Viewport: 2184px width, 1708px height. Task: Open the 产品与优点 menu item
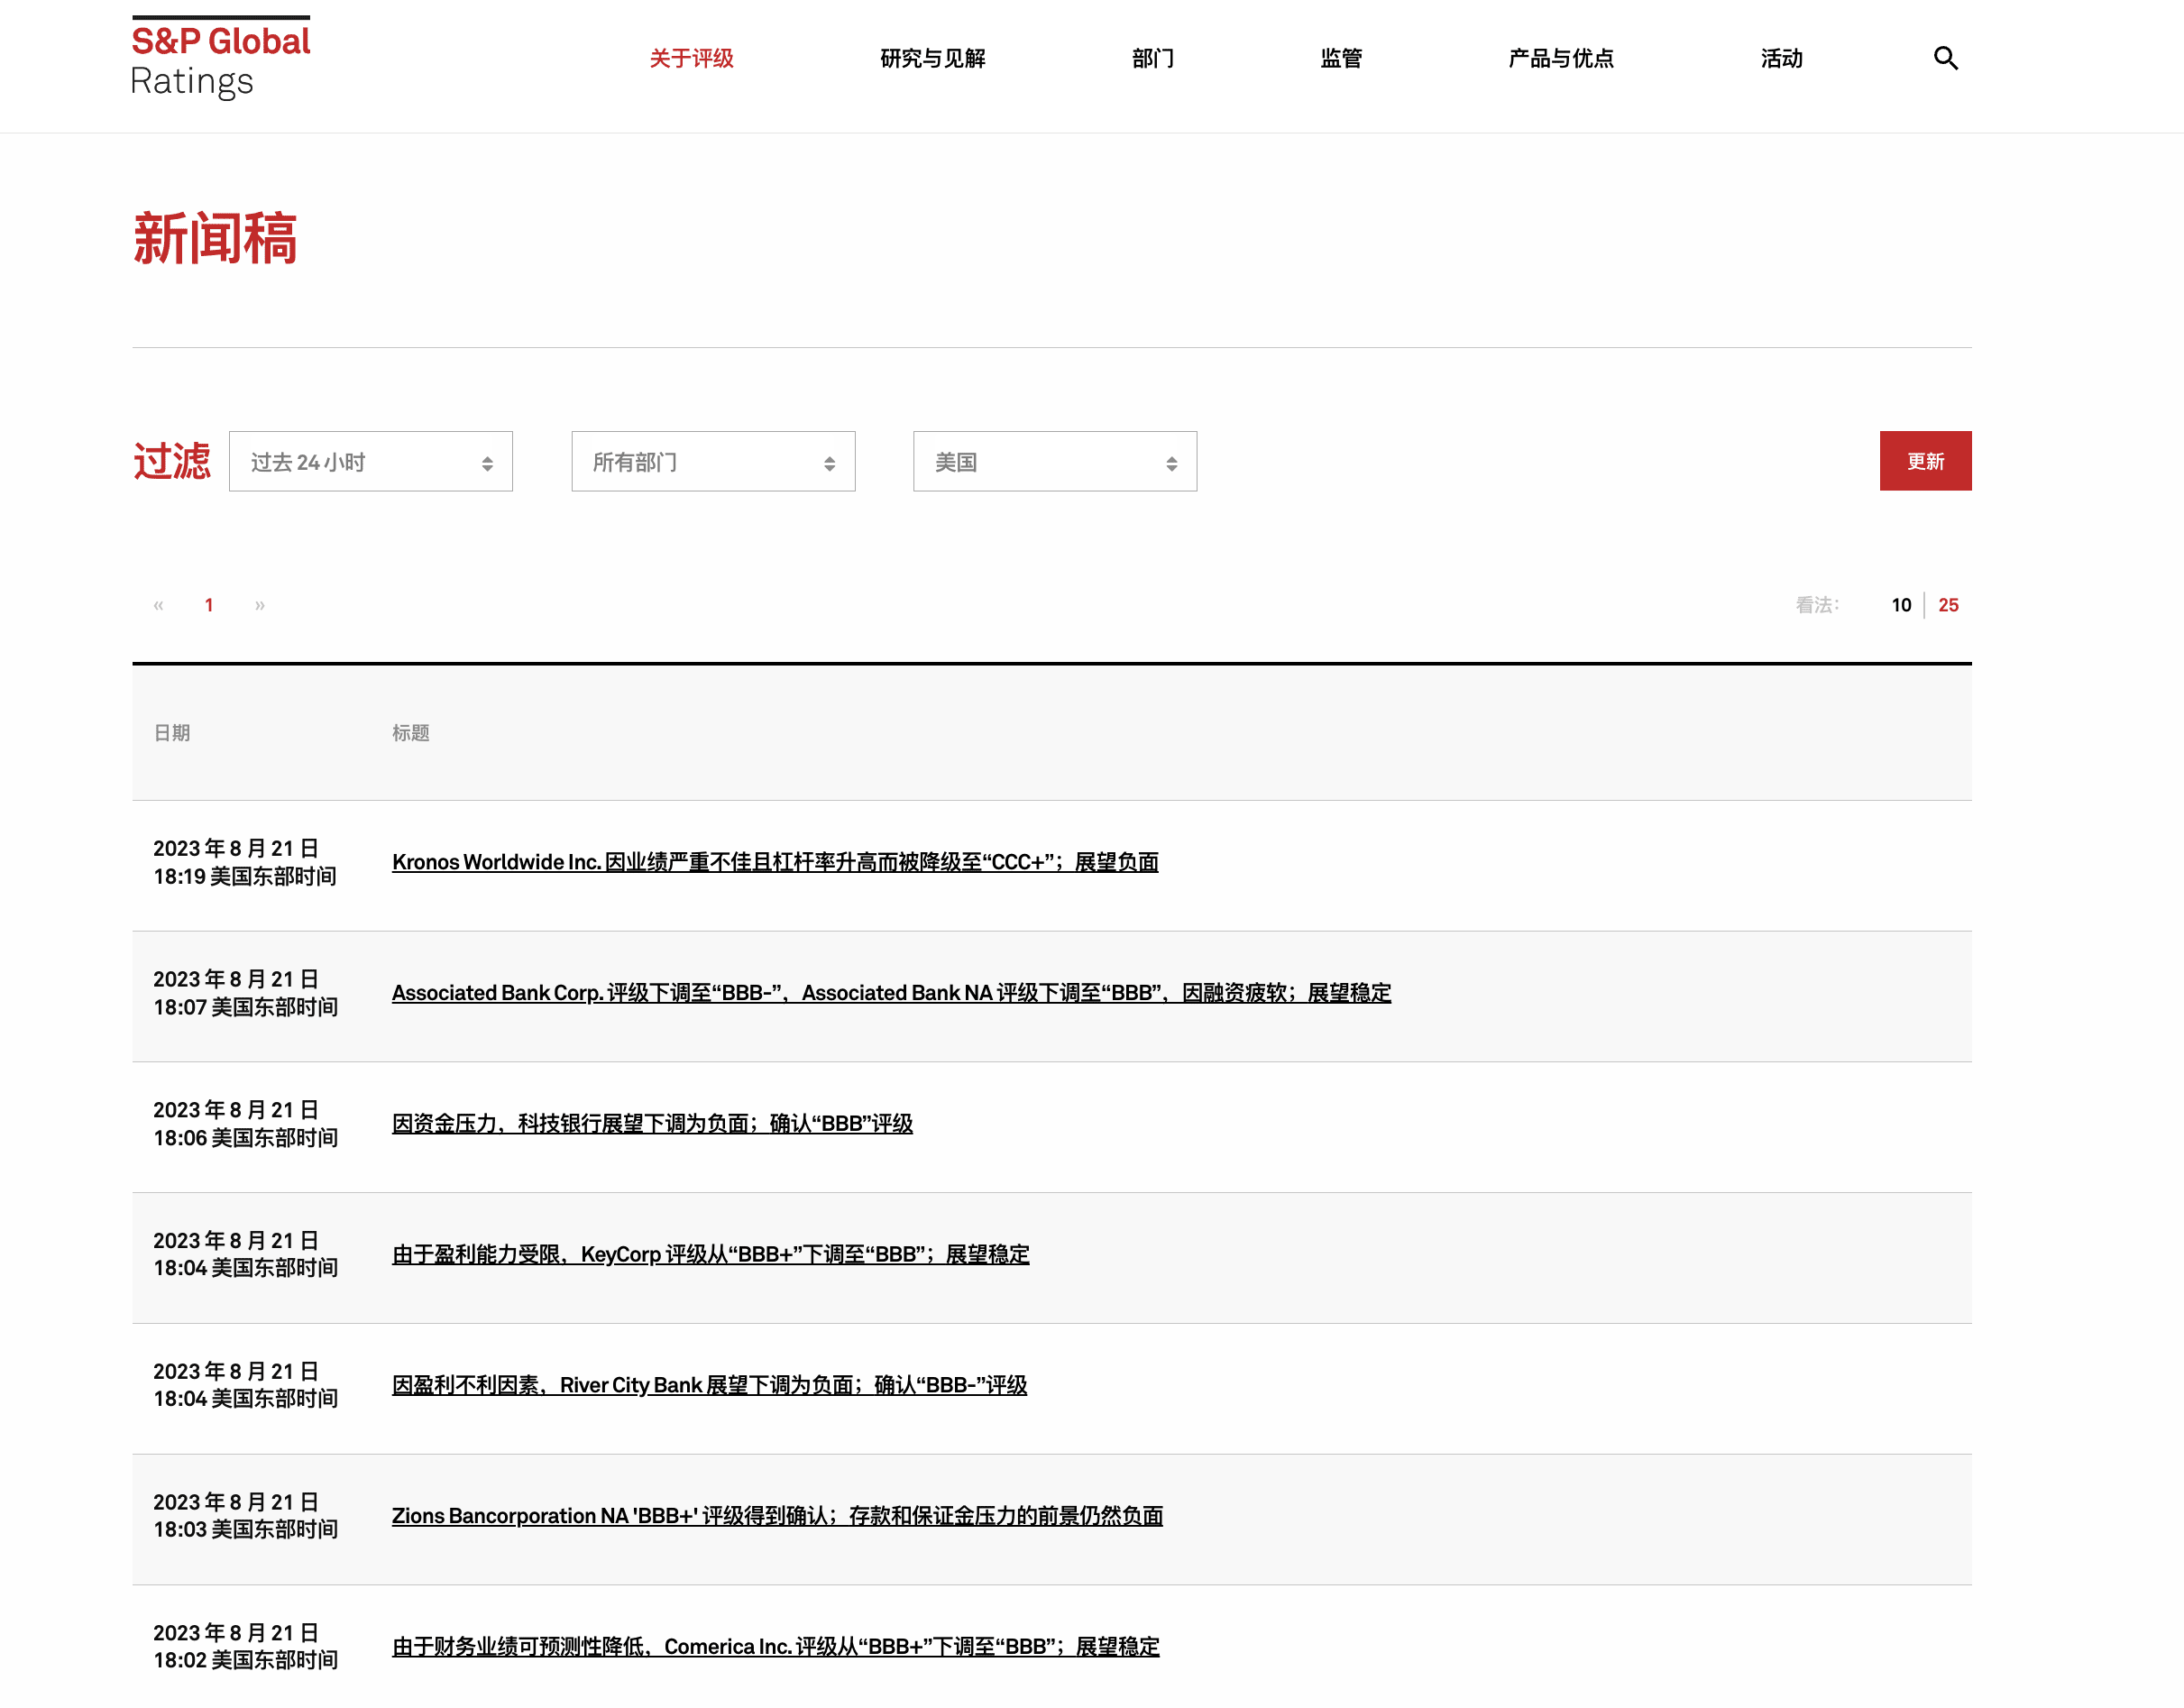(1560, 58)
